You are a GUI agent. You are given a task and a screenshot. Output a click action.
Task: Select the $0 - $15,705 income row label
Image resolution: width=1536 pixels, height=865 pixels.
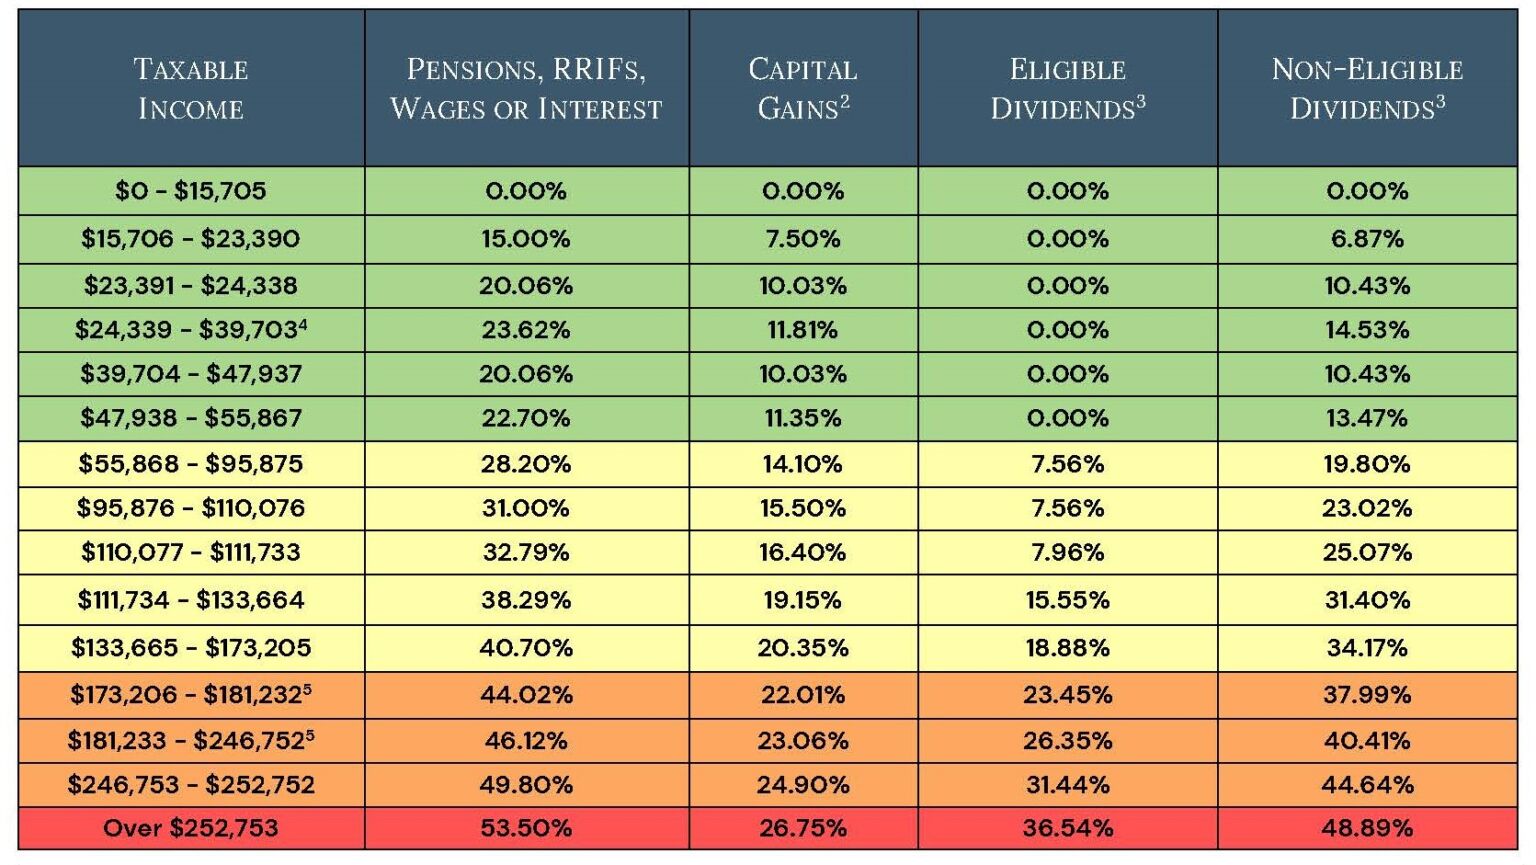(191, 191)
